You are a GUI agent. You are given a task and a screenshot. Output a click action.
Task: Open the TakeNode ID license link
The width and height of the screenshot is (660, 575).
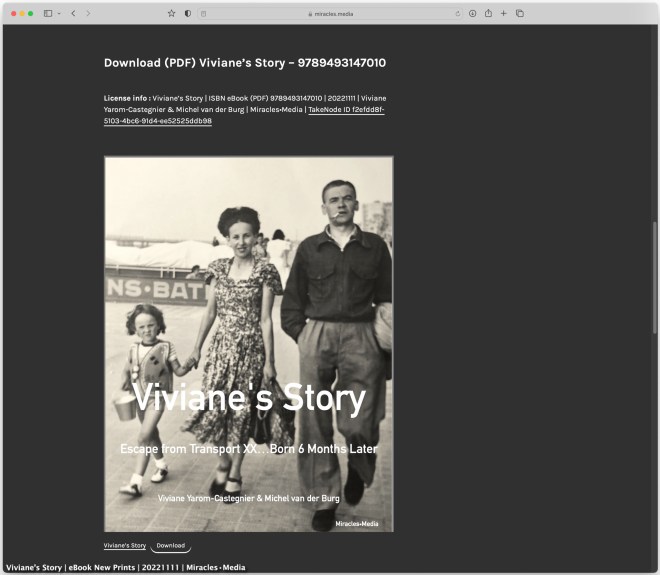(345, 110)
